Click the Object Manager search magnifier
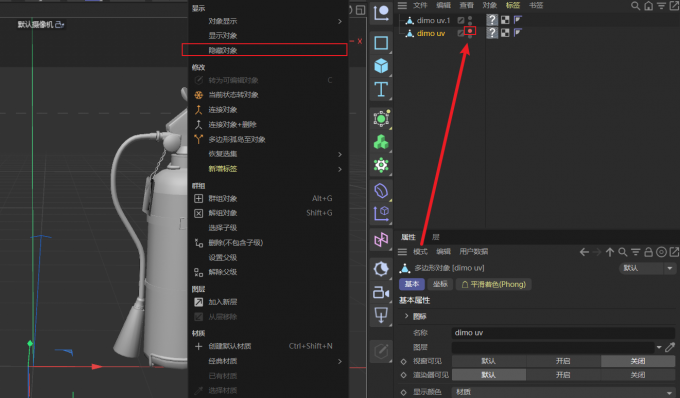Viewport: 680px width, 398px height. 635,6
